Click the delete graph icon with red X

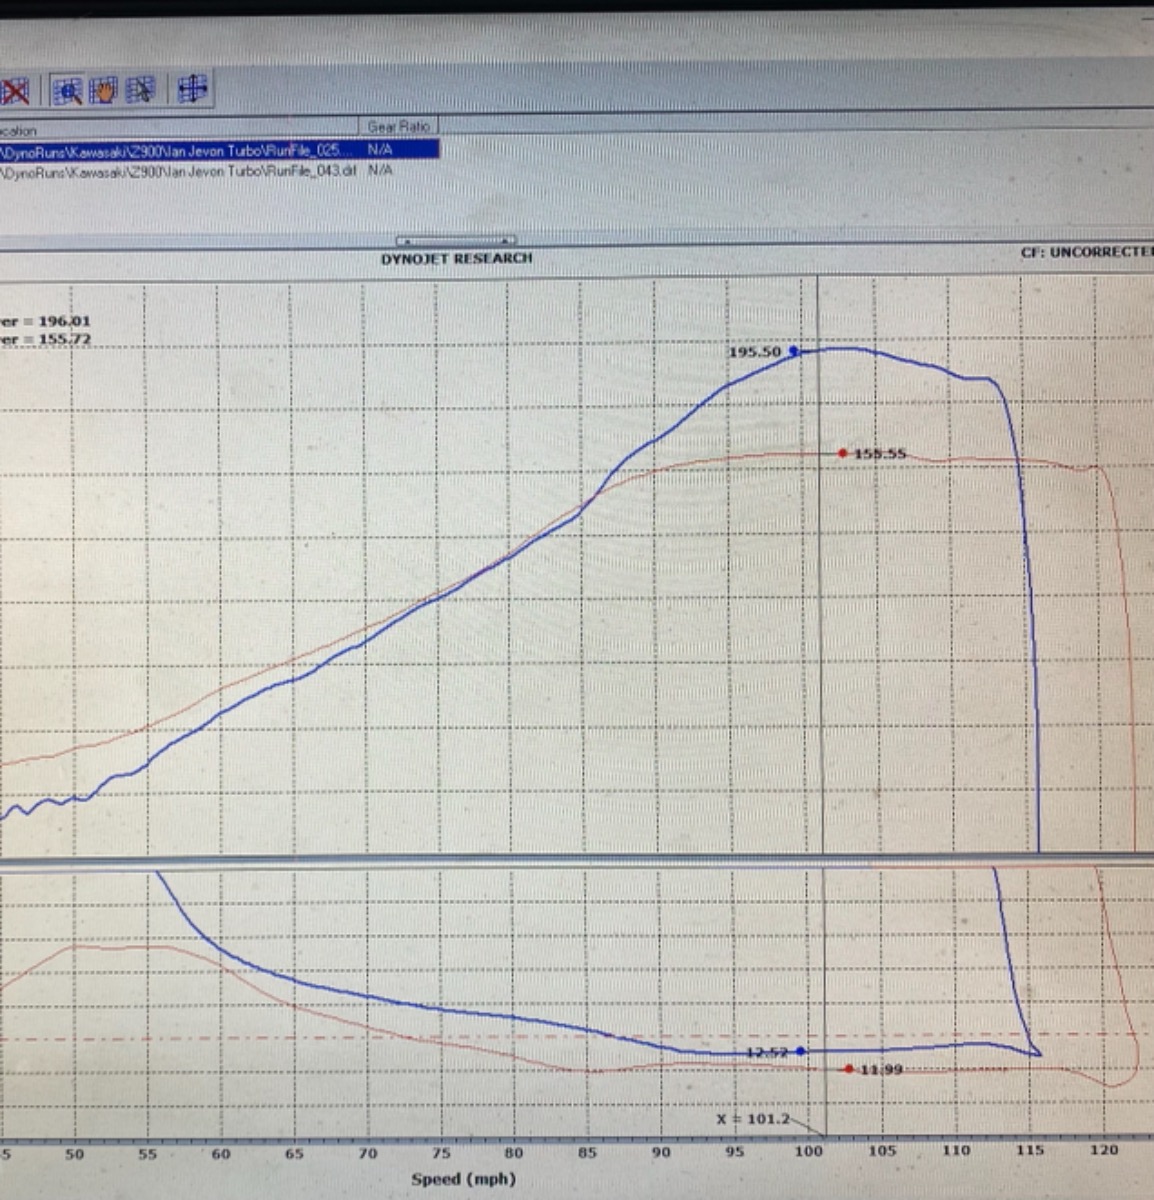pos(14,92)
